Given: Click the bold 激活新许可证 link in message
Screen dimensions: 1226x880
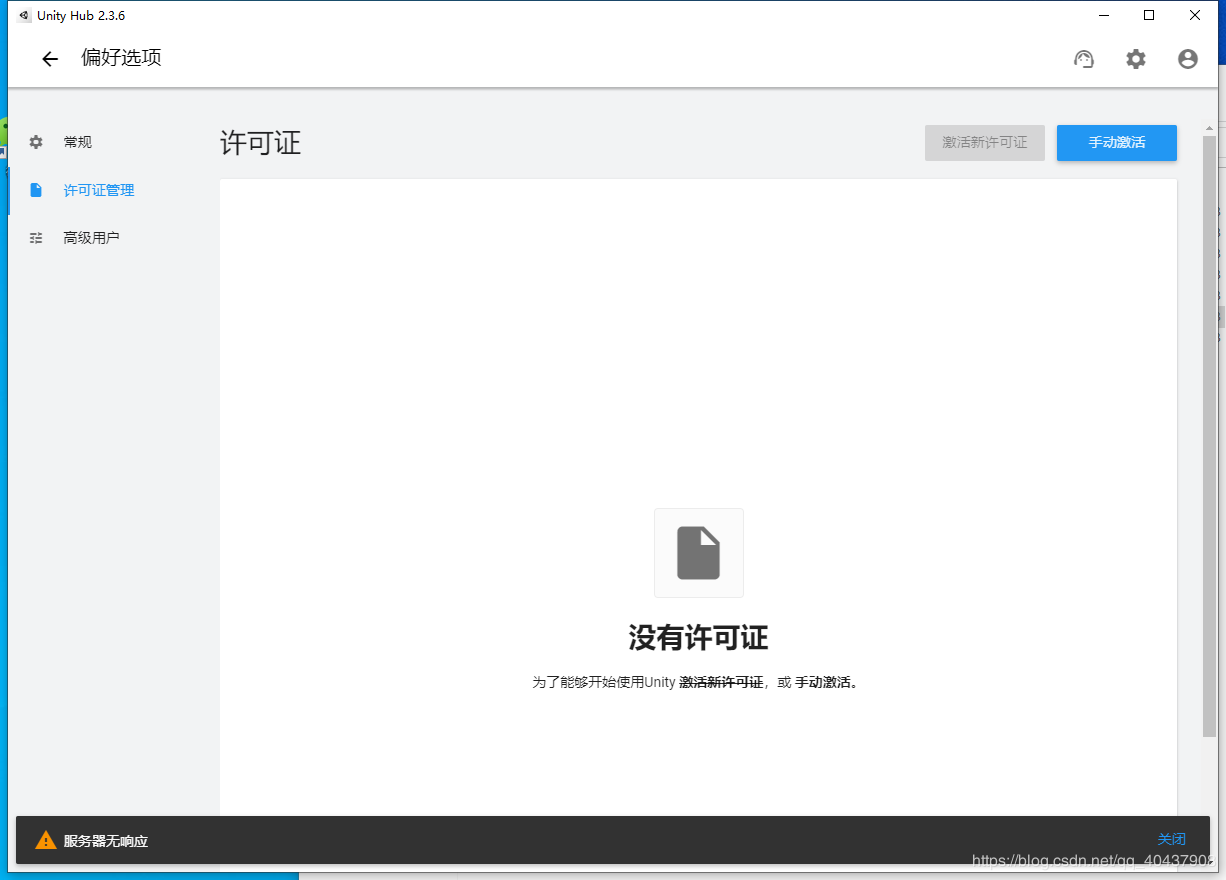Looking at the screenshot, I should (721, 683).
